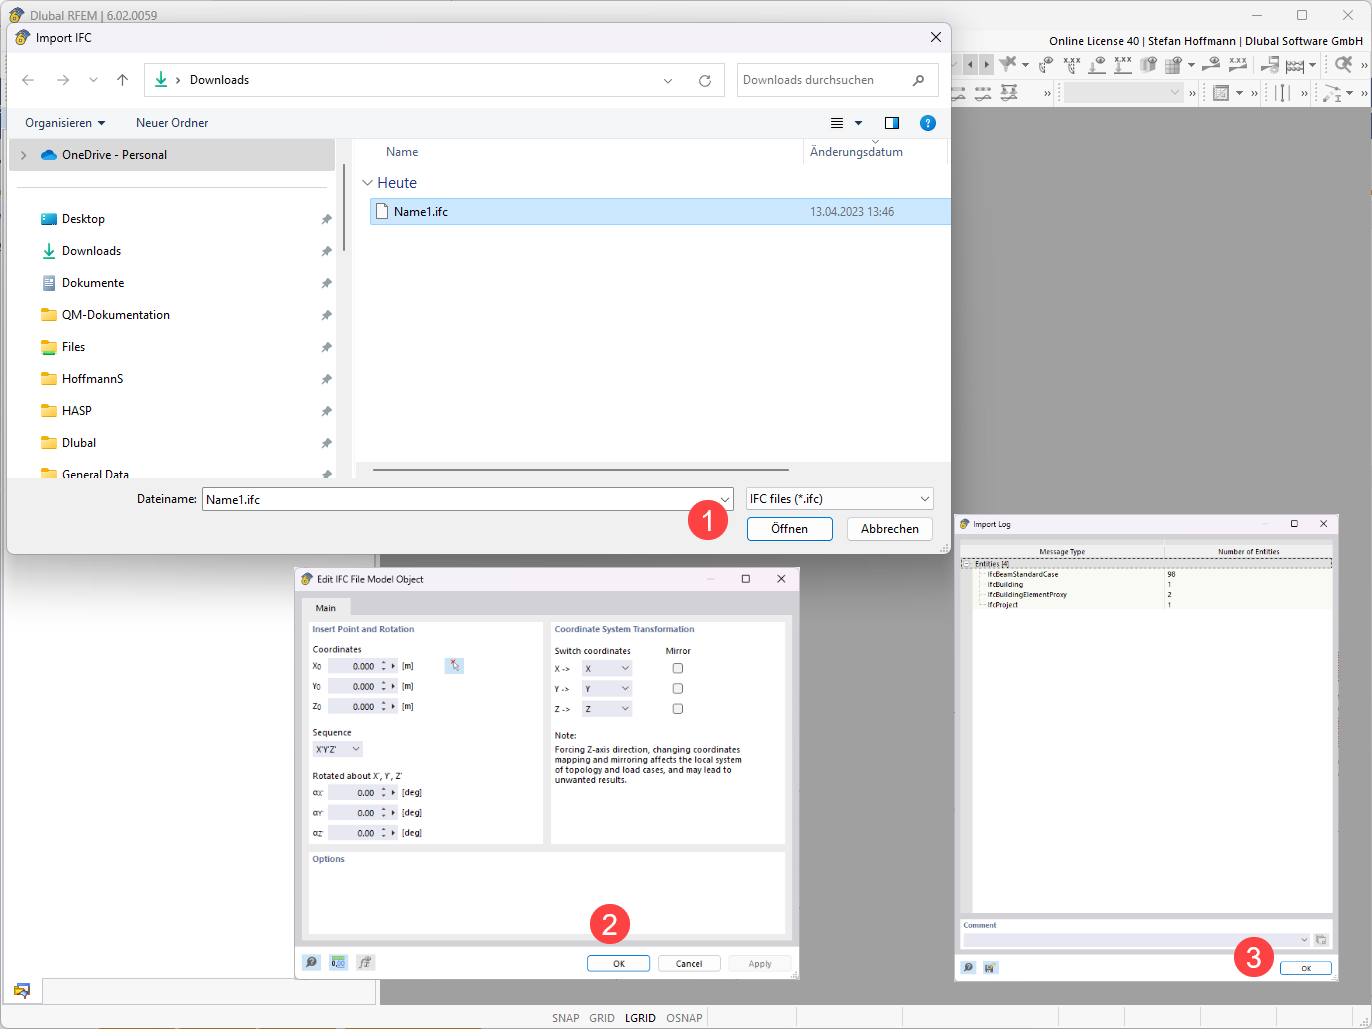
Task: Click the Abbrechen button in the Import IFC dialog
Action: pyautogui.click(x=889, y=529)
